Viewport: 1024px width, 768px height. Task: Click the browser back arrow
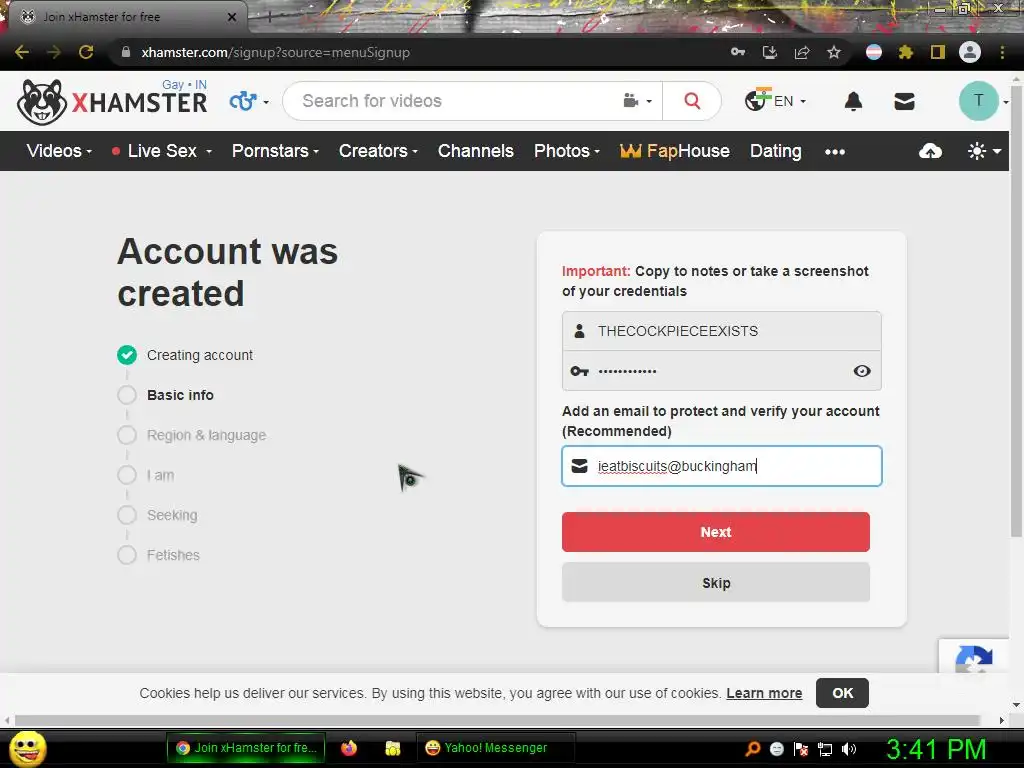coord(22,52)
